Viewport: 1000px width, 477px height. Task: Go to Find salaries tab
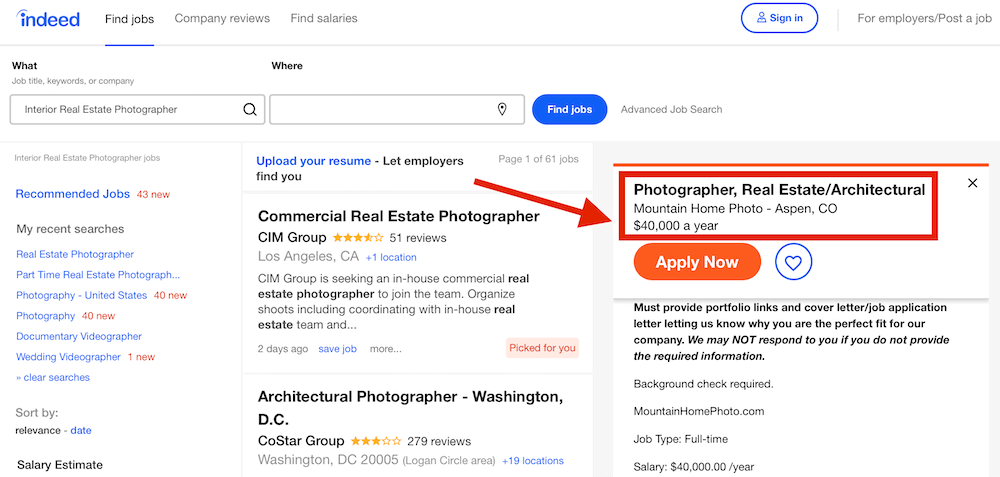[324, 18]
